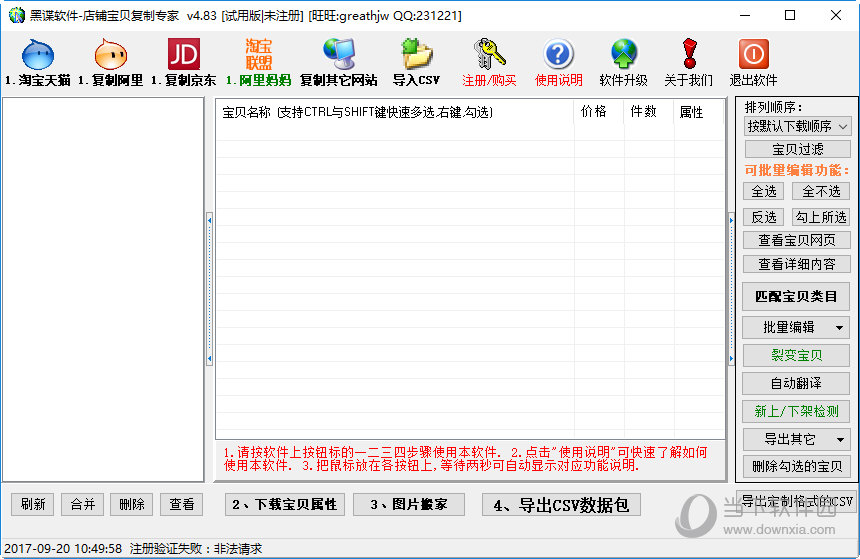
Task: Sort by the 价格 column header
Action: (594, 112)
